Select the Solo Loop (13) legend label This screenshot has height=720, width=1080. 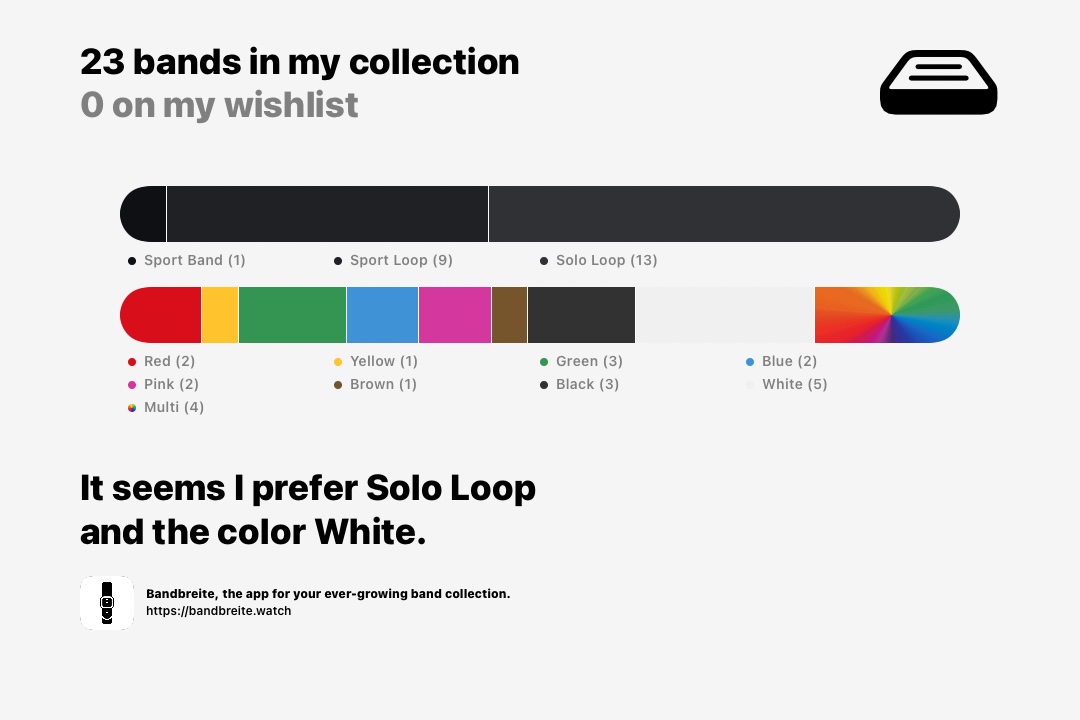(x=606, y=260)
